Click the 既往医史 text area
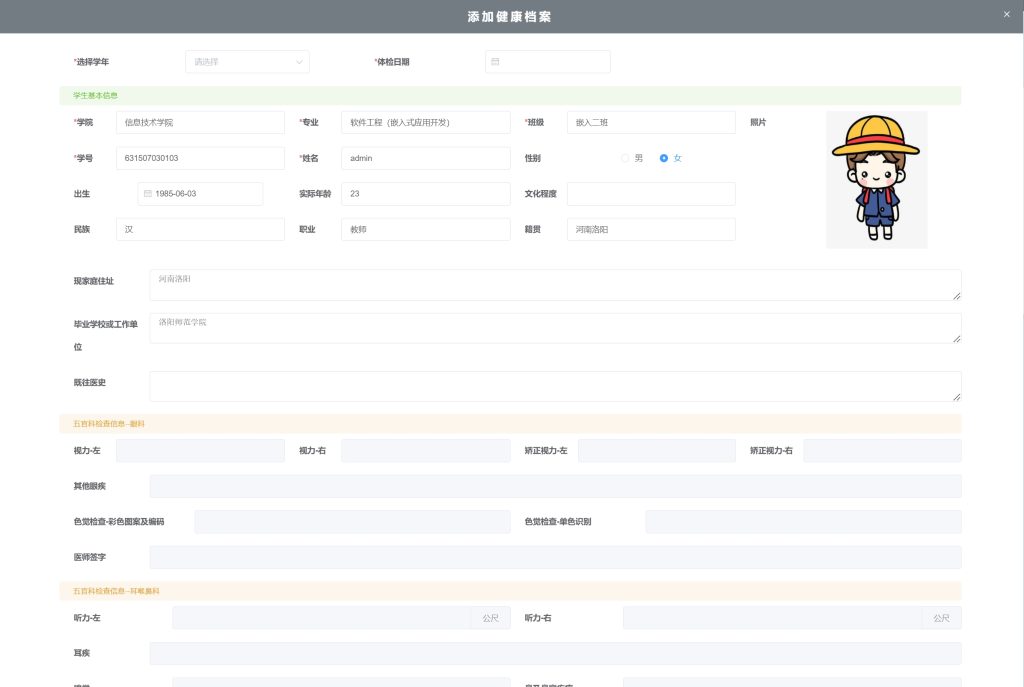This screenshot has width=1024, height=687. tap(555, 387)
